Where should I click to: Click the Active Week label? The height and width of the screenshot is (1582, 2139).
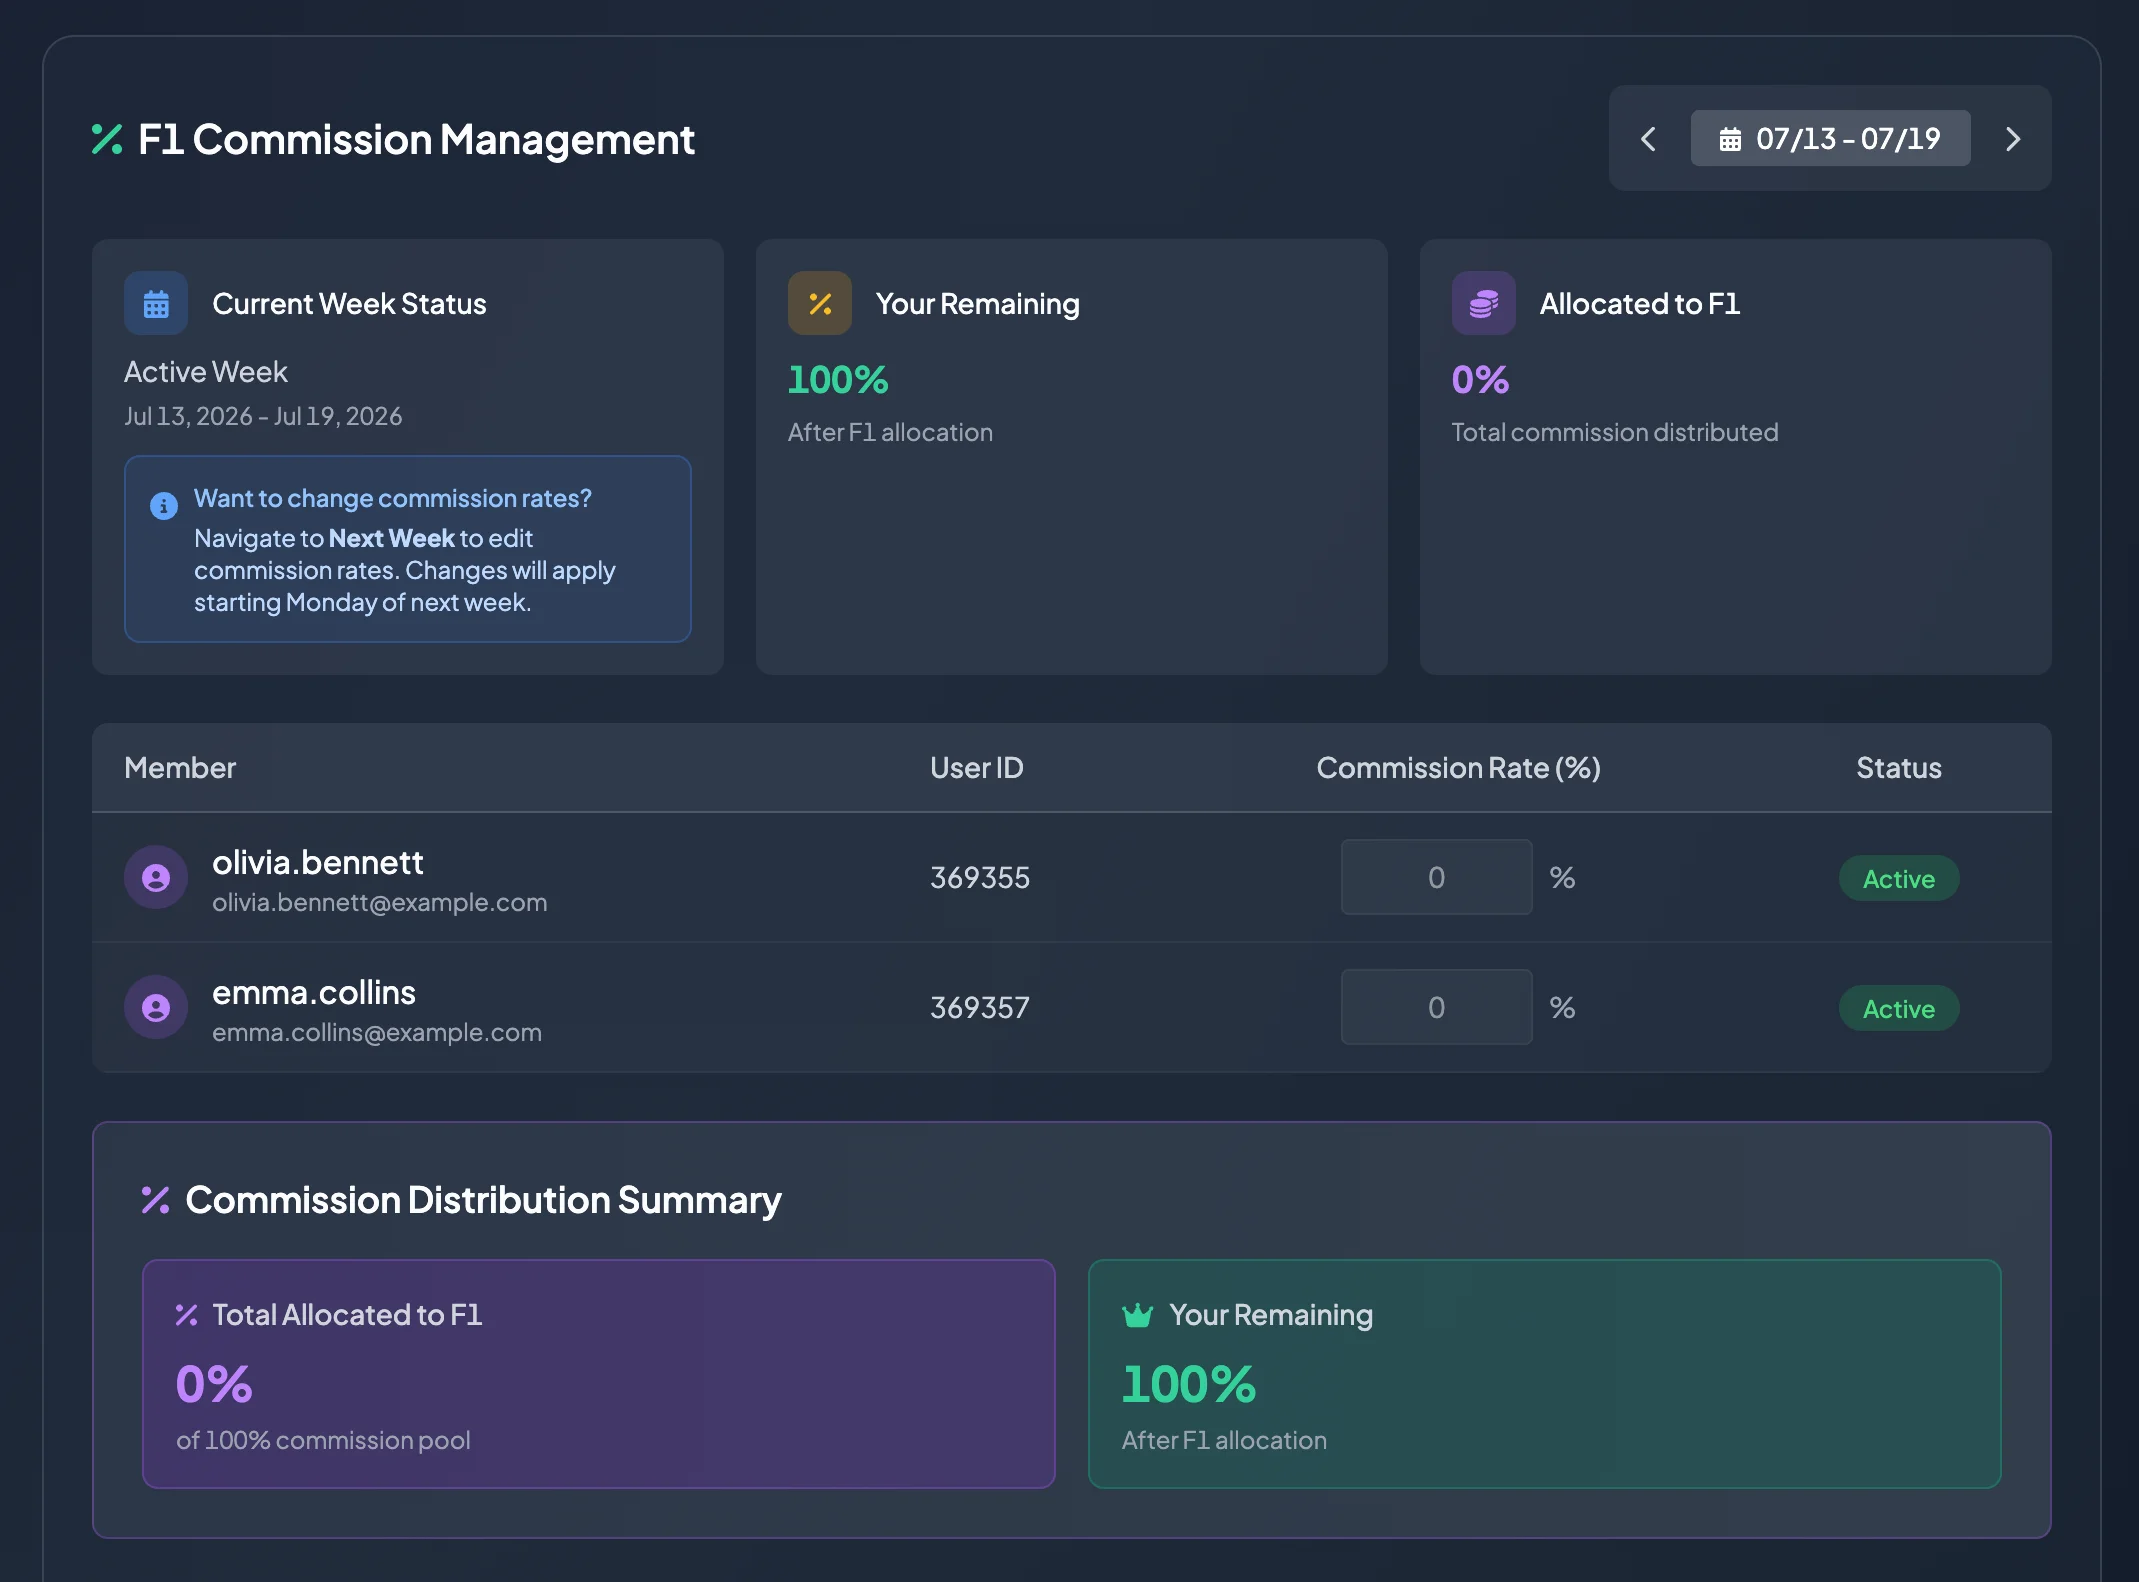coord(206,372)
